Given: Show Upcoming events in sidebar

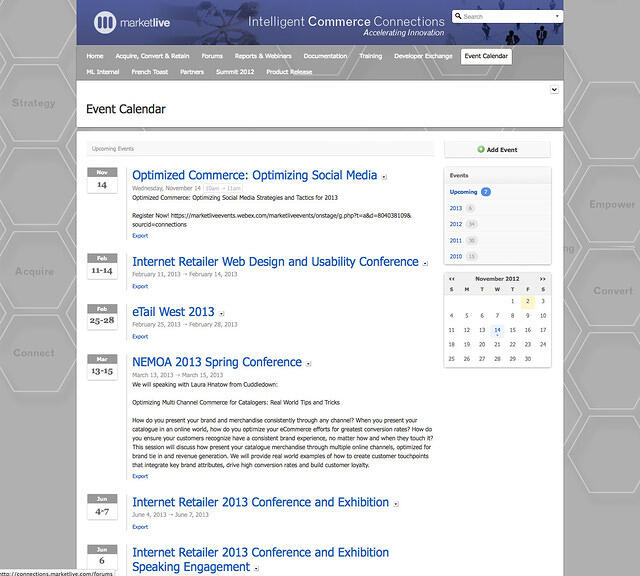Looking at the screenshot, I should click(463, 192).
